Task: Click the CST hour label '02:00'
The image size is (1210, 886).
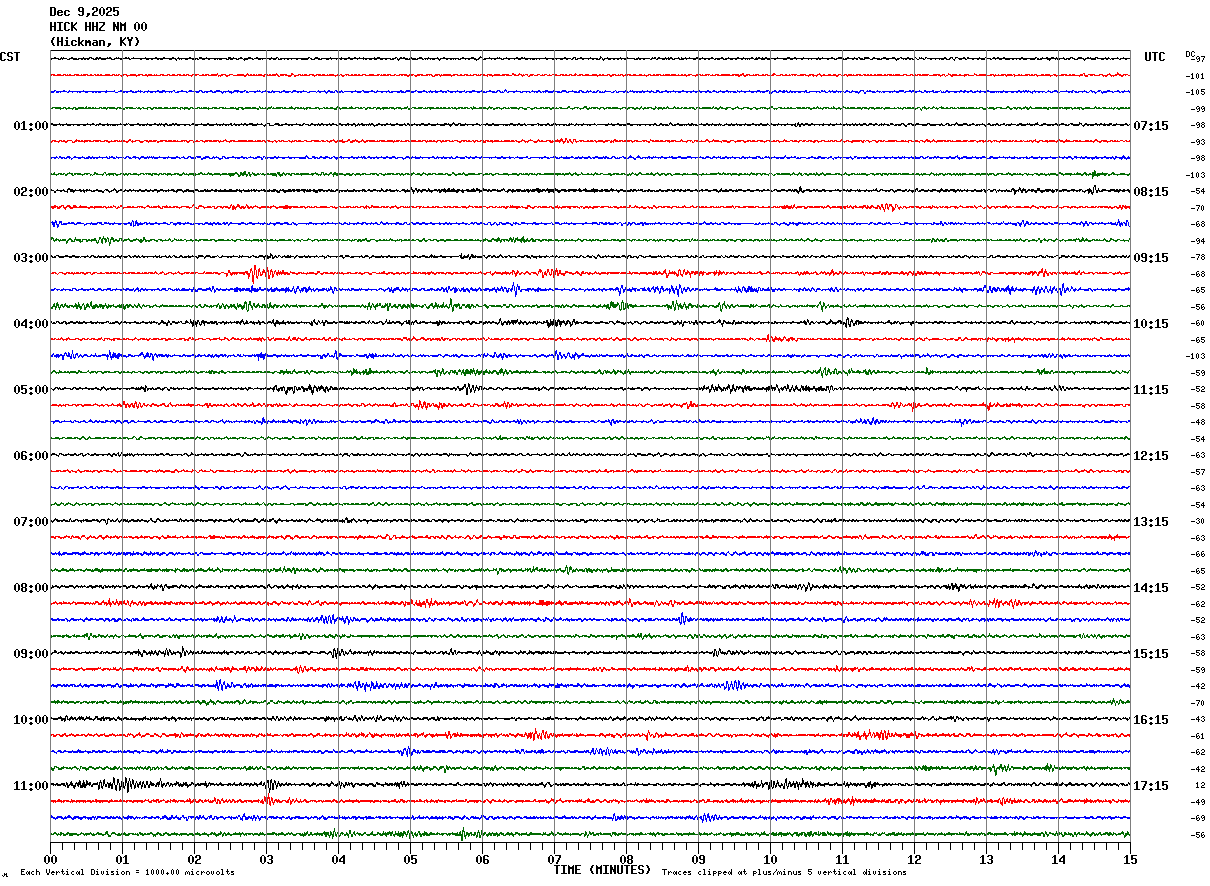Action: (31, 192)
